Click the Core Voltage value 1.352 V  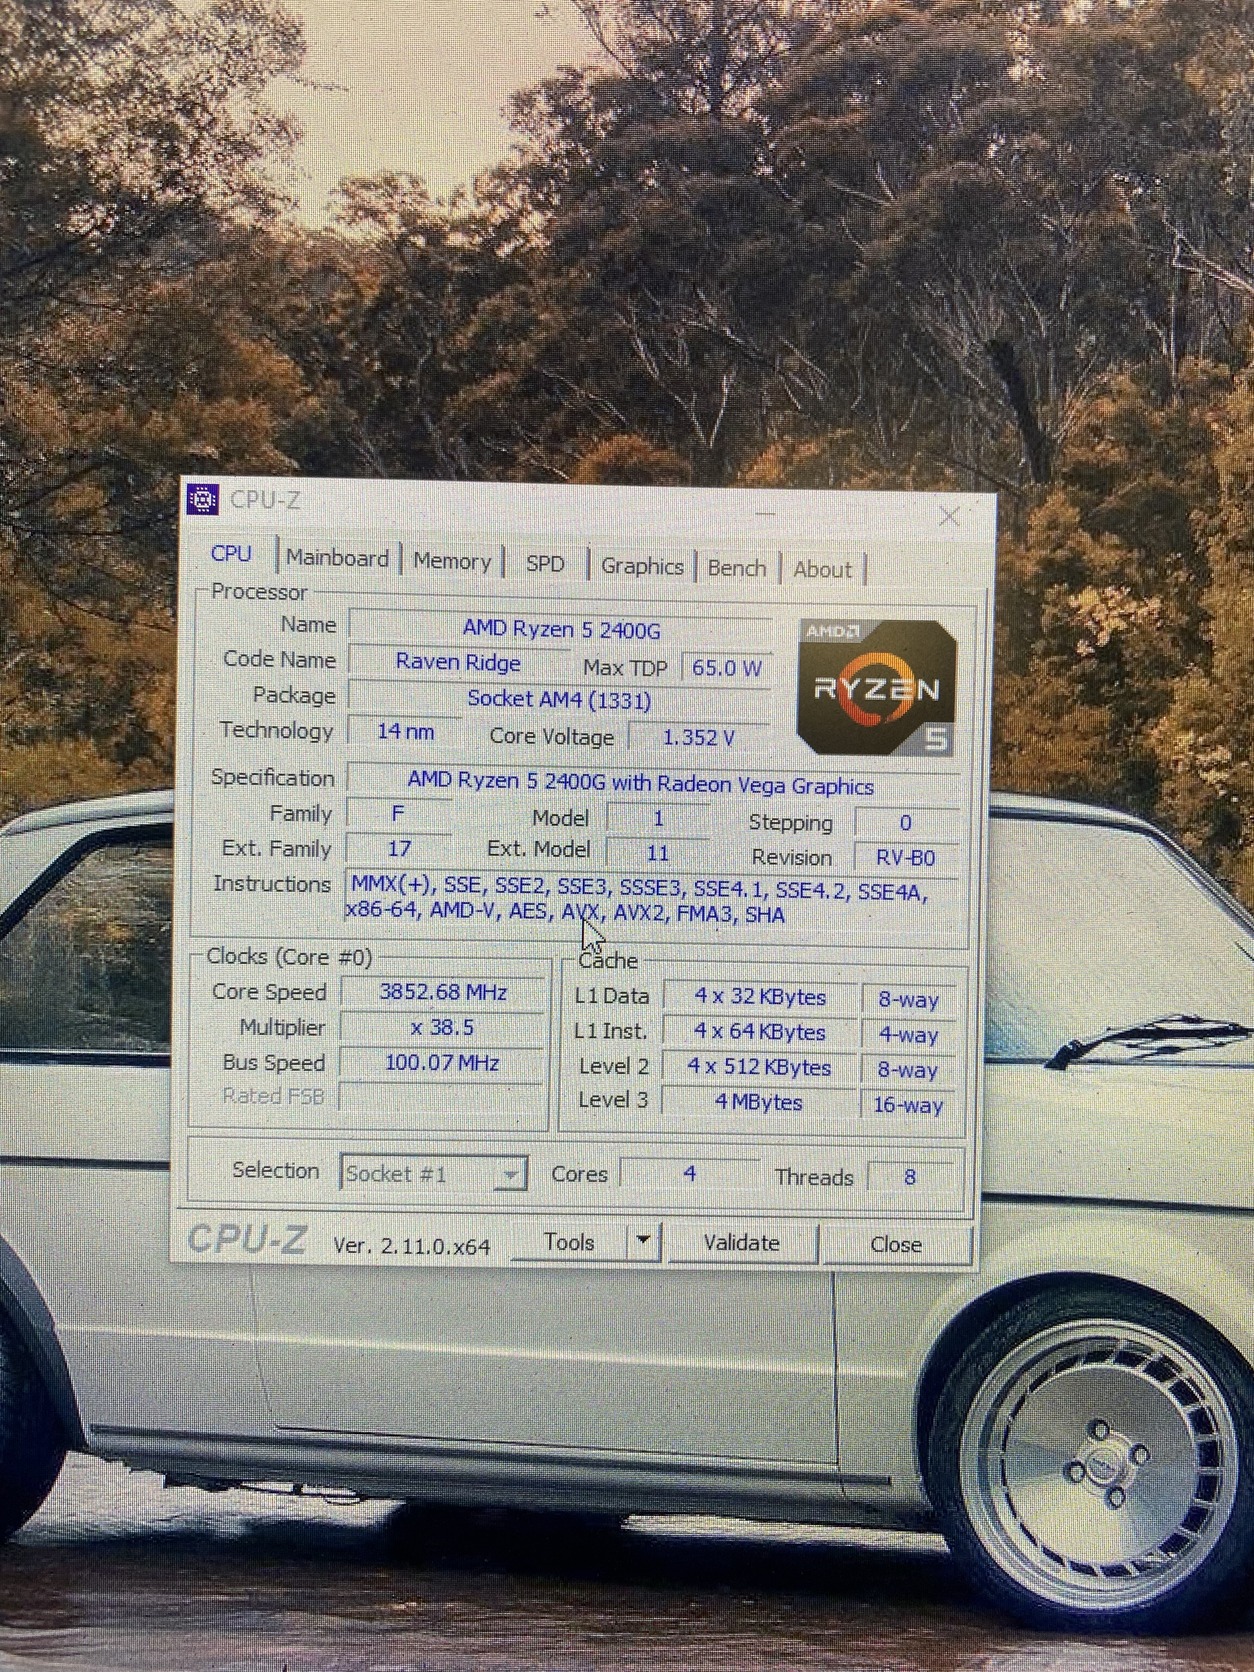699,738
